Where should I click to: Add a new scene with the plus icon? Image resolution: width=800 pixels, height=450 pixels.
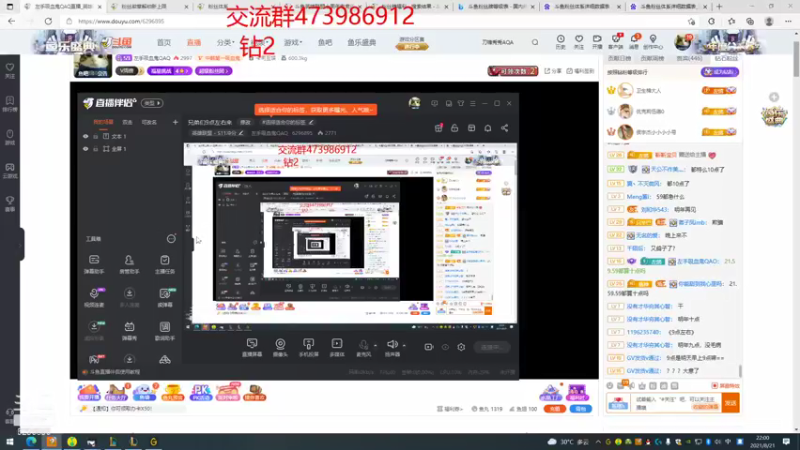tap(175, 122)
